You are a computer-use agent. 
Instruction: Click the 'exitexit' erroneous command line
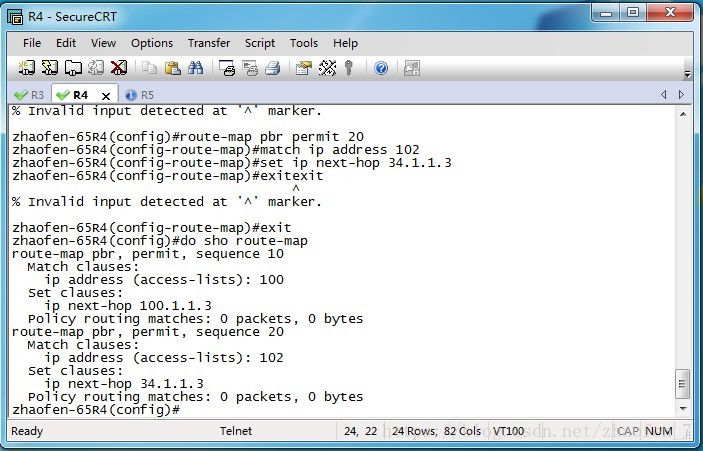point(167,175)
